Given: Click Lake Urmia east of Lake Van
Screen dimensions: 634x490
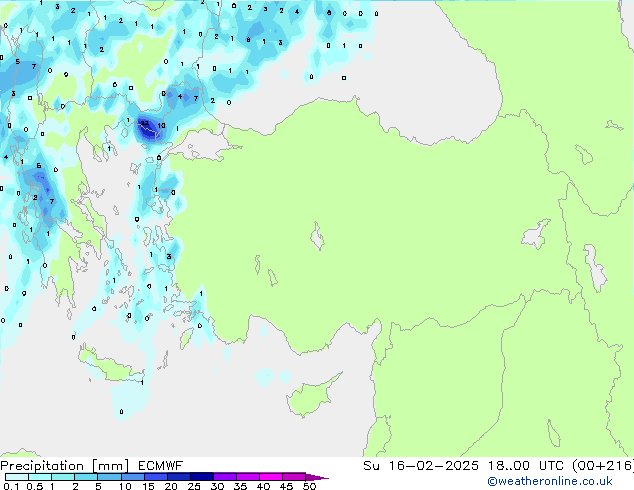Looking at the screenshot, I should point(595,267).
